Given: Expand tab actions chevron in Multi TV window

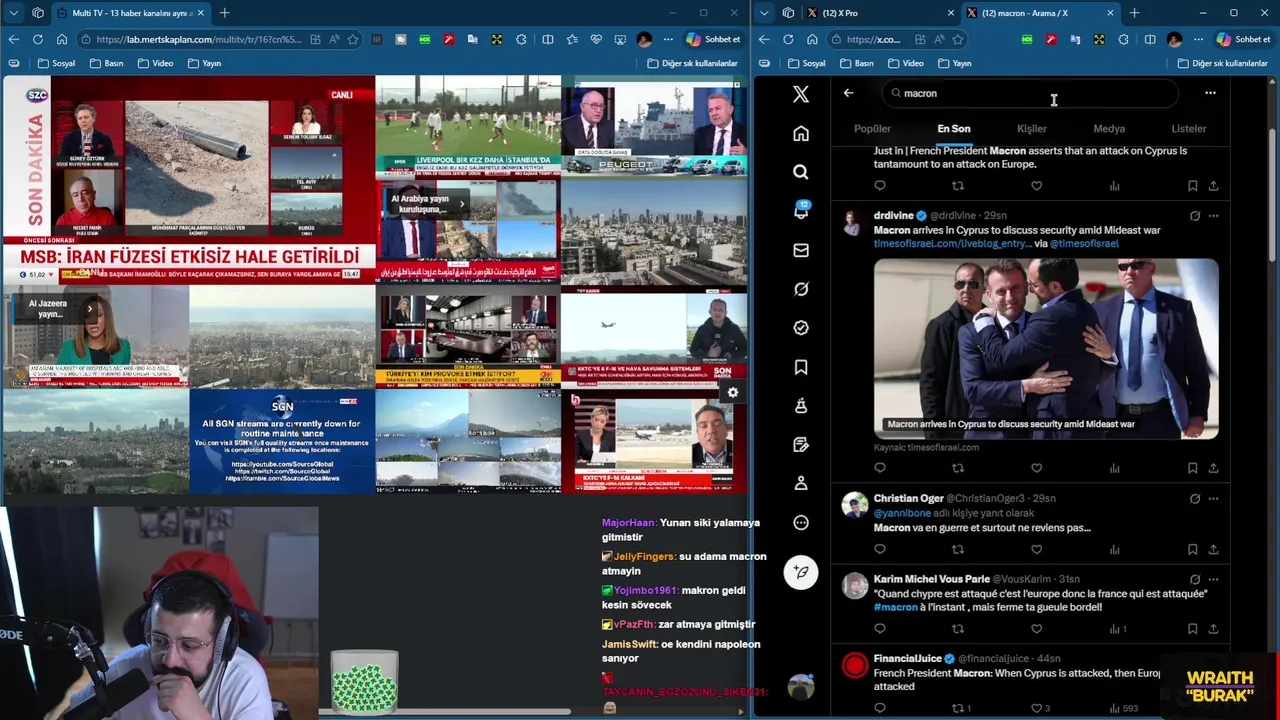Looking at the screenshot, I should tap(14, 13).
